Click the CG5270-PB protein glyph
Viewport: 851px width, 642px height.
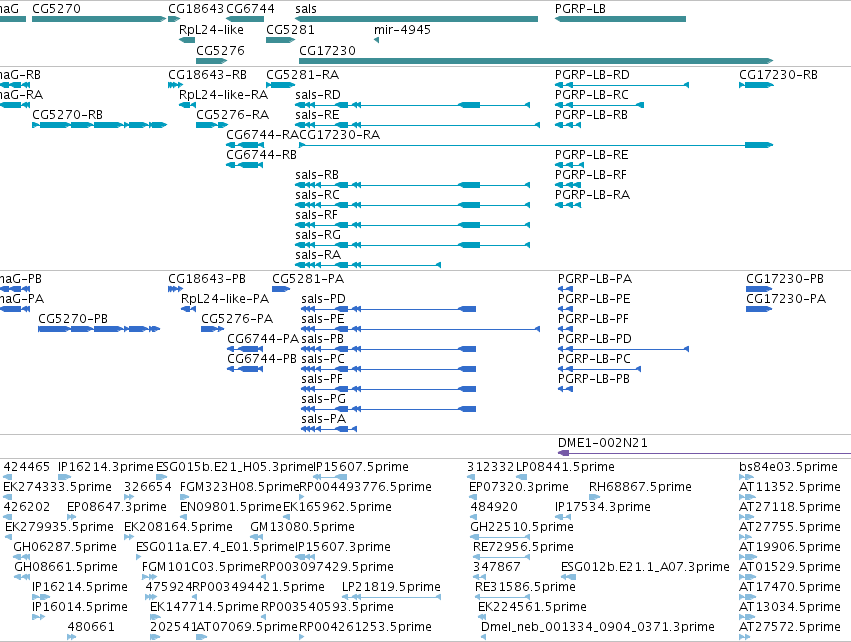(99, 329)
